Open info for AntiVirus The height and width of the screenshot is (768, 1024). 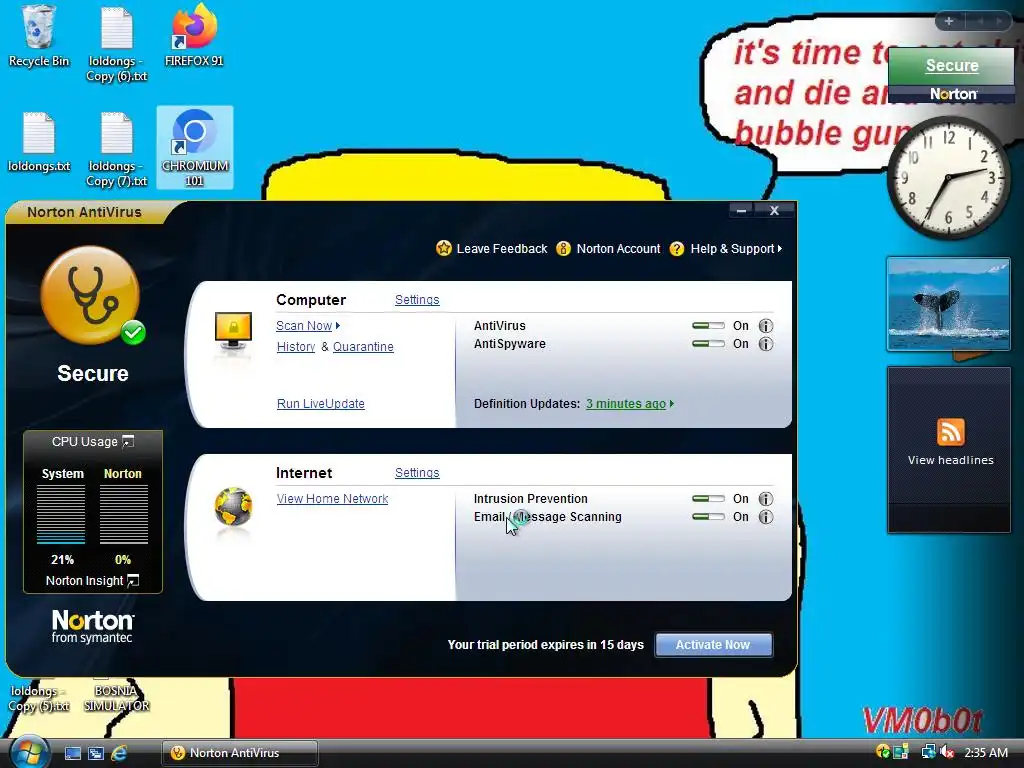coord(765,325)
